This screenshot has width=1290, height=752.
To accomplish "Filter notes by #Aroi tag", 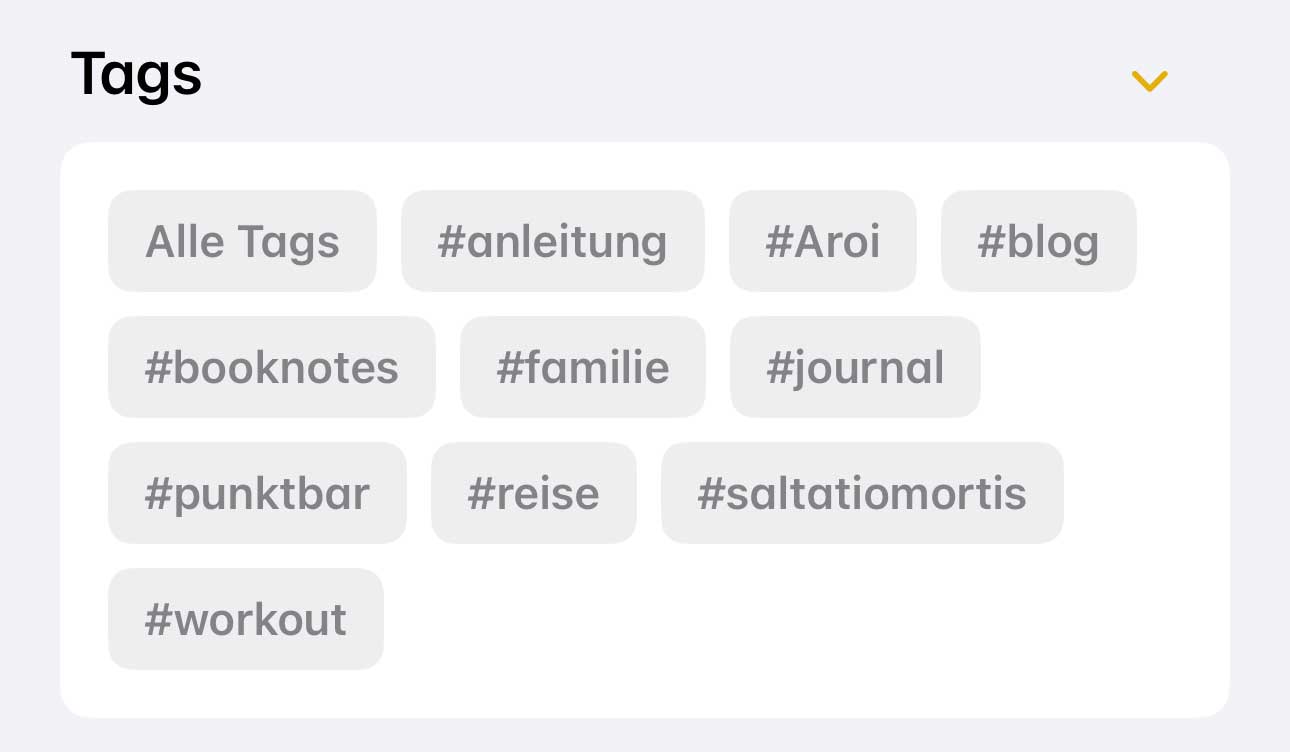I will (822, 241).
